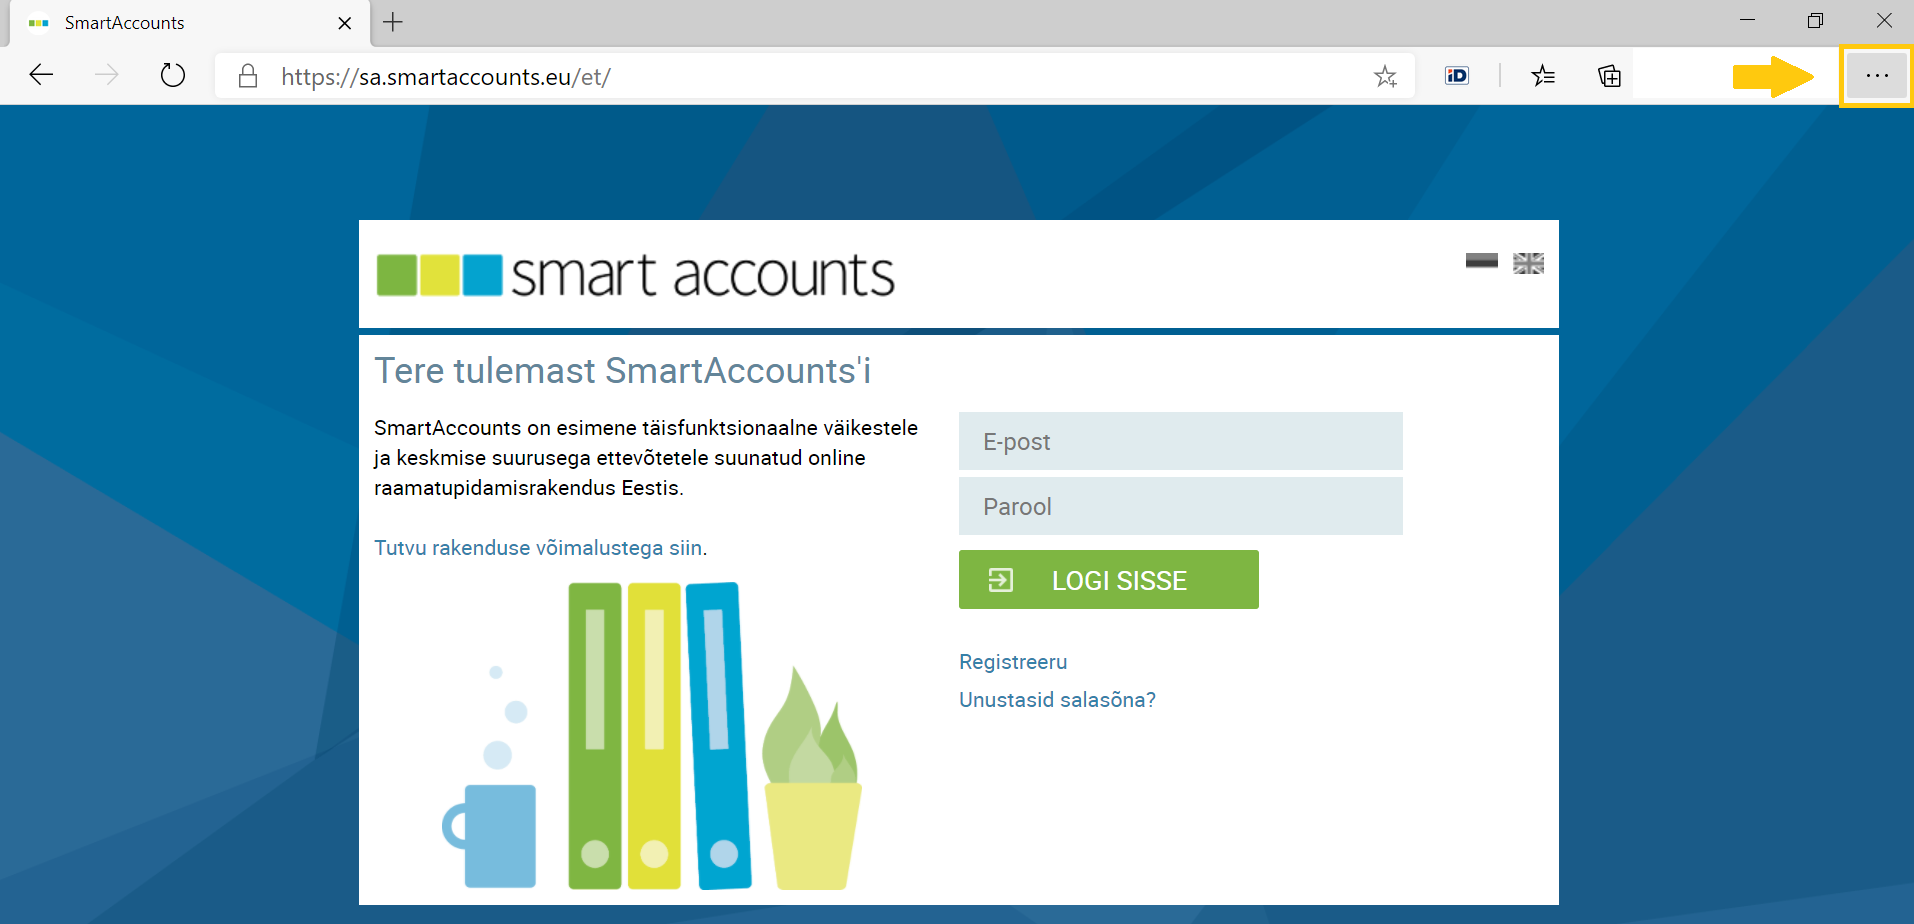Focus the Parool password field
The image size is (1914, 924).
click(1180, 506)
